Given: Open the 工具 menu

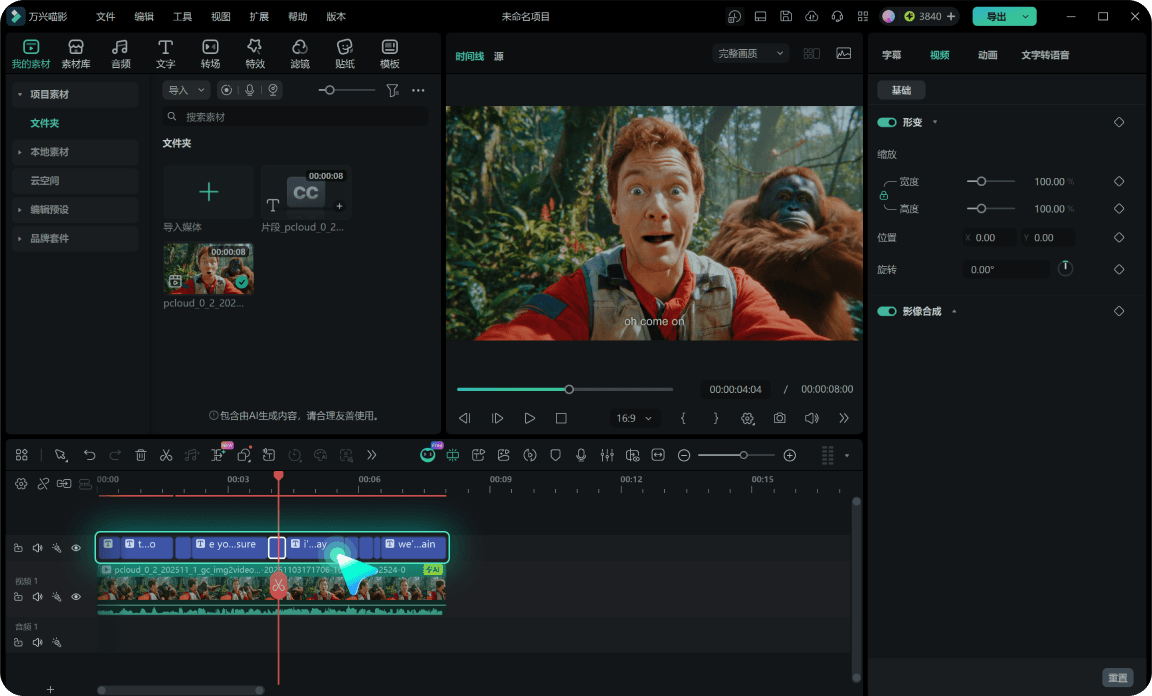Looking at the screenshot, I should coord(182,16).
